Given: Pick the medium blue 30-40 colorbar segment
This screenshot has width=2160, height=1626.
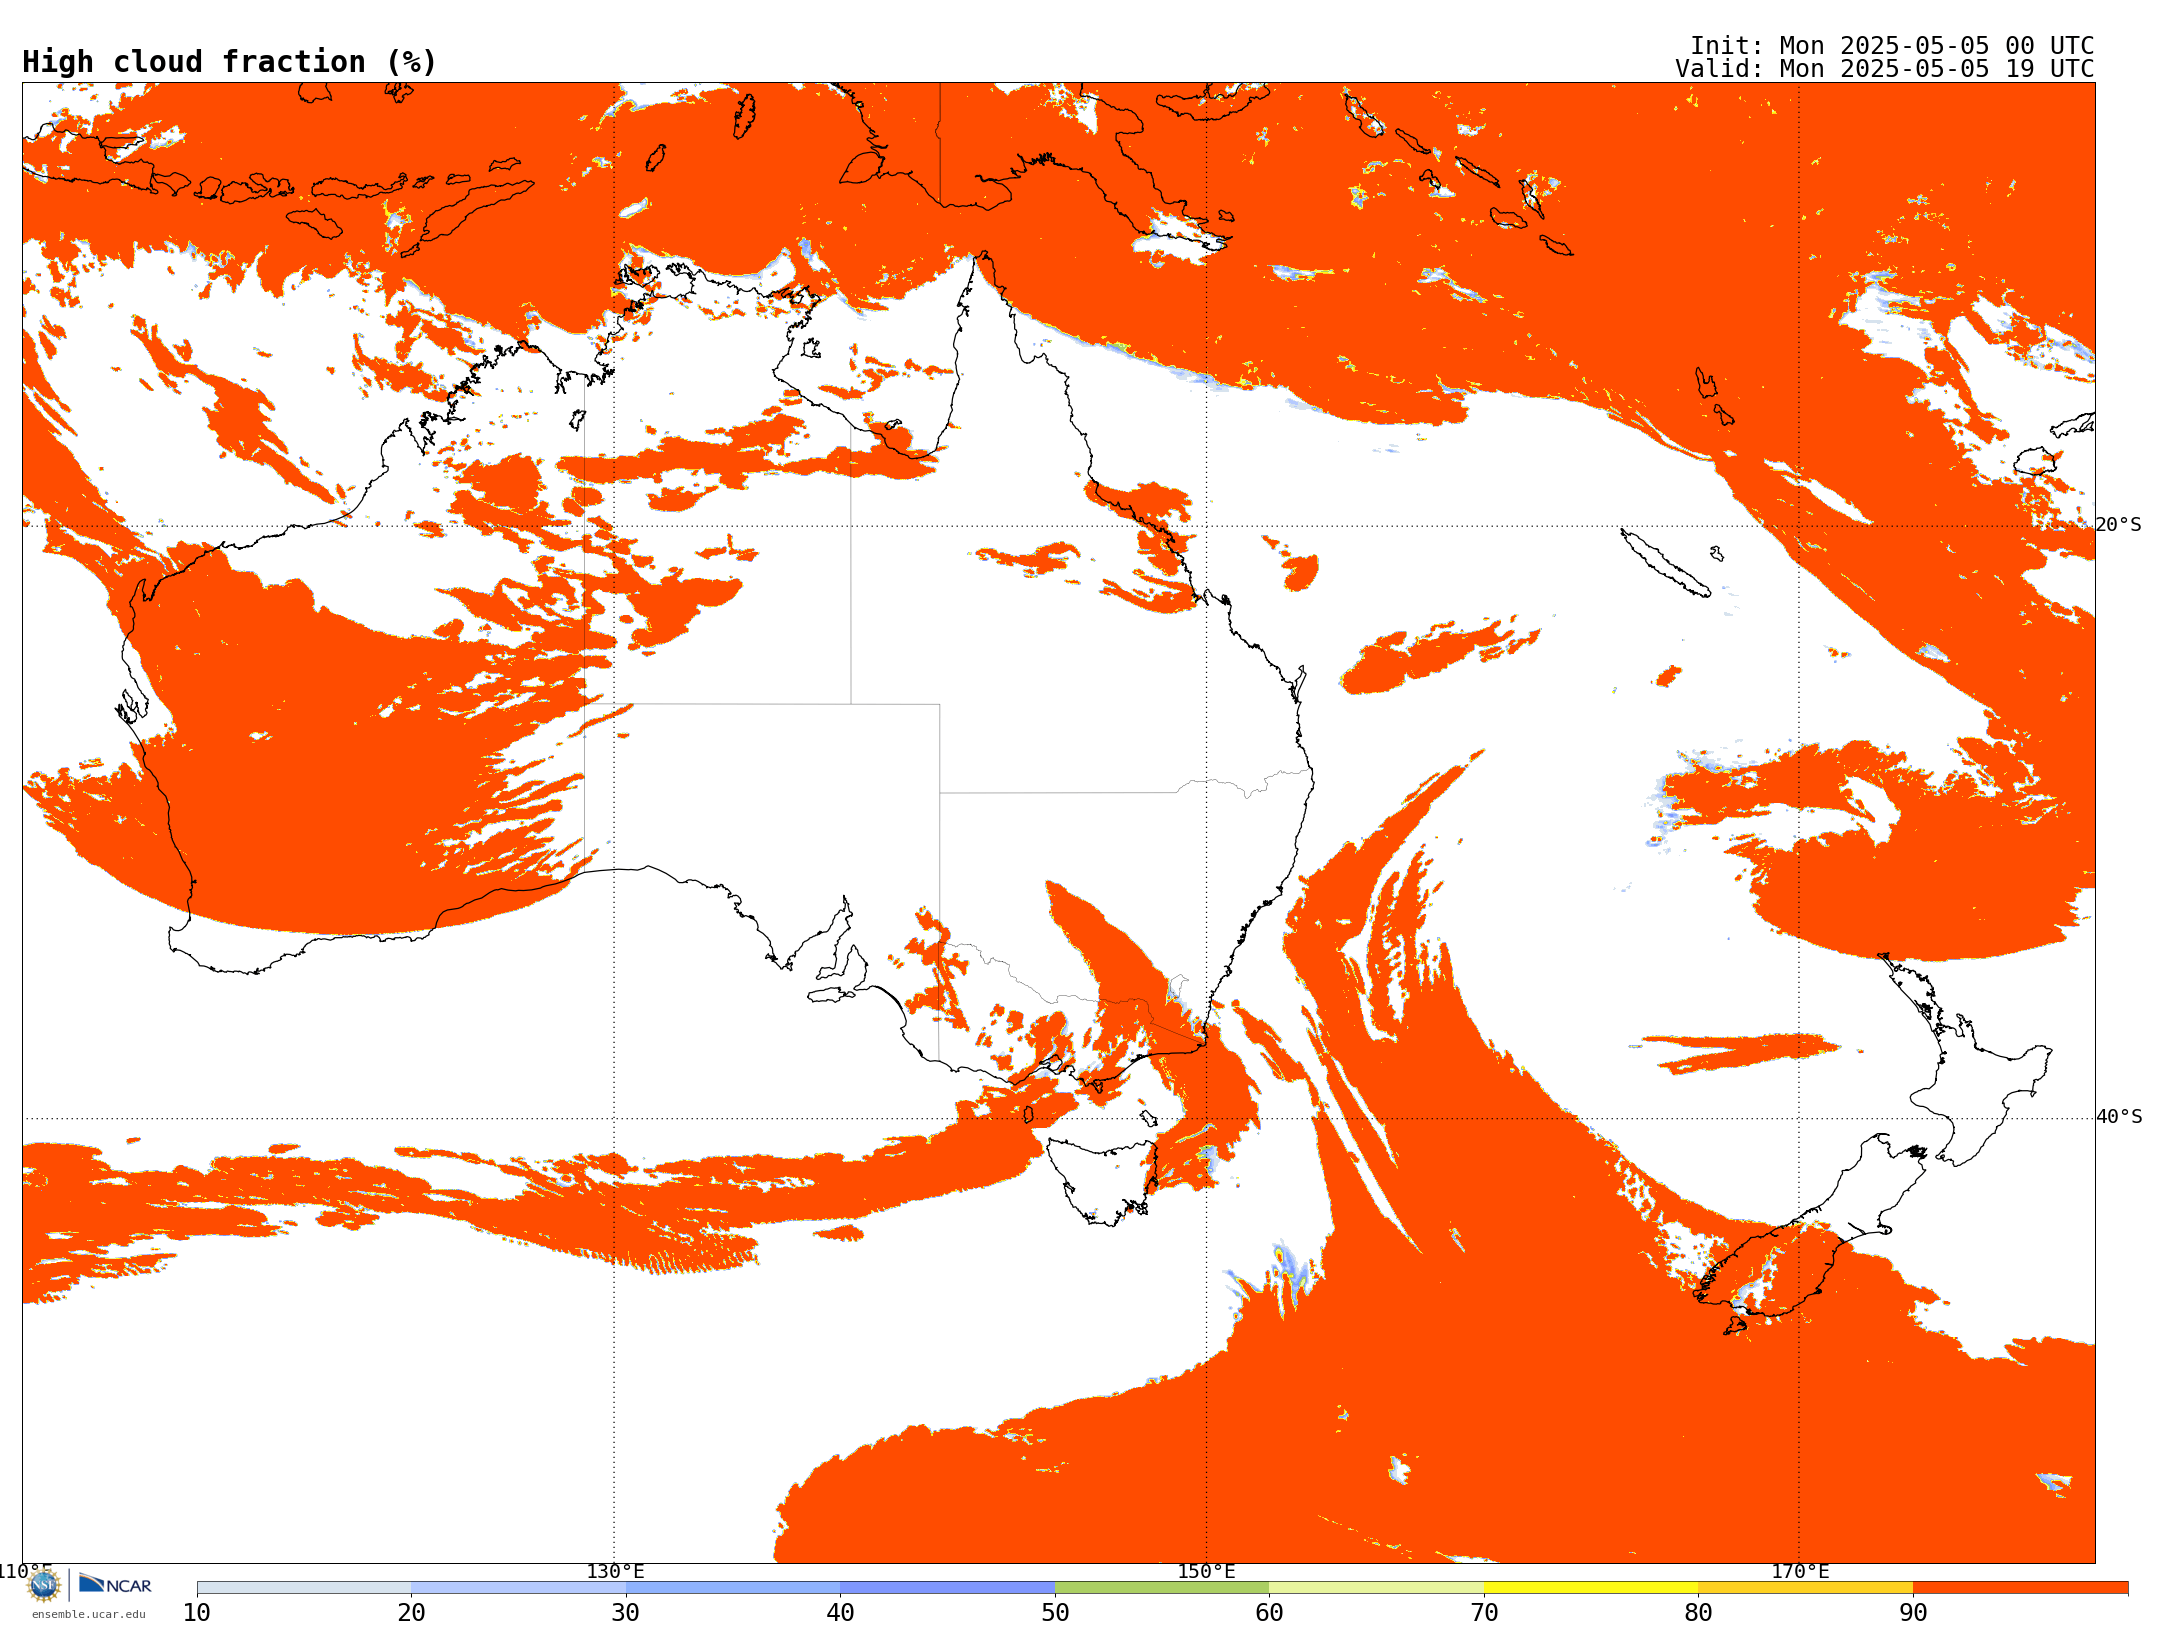Looking at the screenshot, I should pyautogui.click(x=733, y=1588).
